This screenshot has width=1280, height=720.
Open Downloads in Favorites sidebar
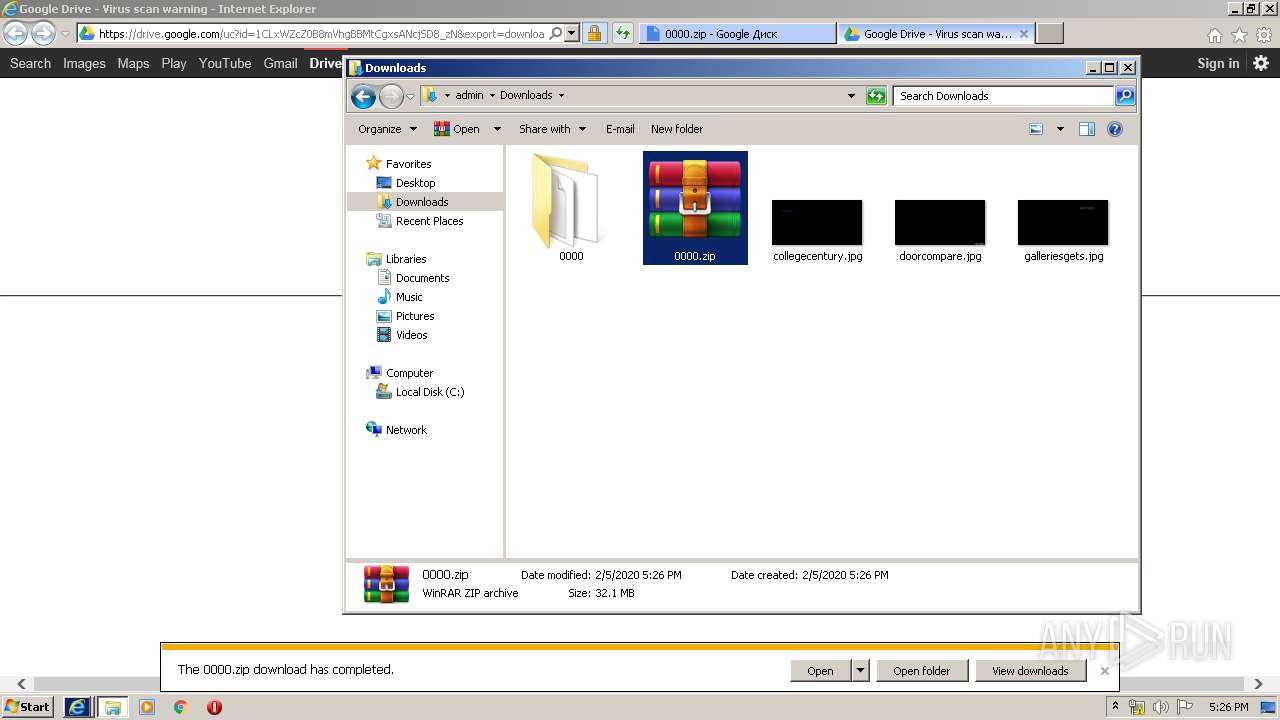421,202
